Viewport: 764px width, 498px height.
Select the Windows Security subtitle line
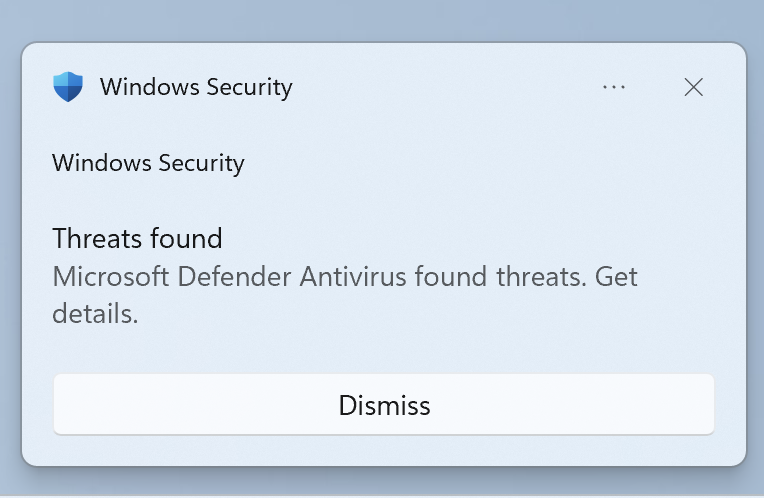(x=148, y=163)
